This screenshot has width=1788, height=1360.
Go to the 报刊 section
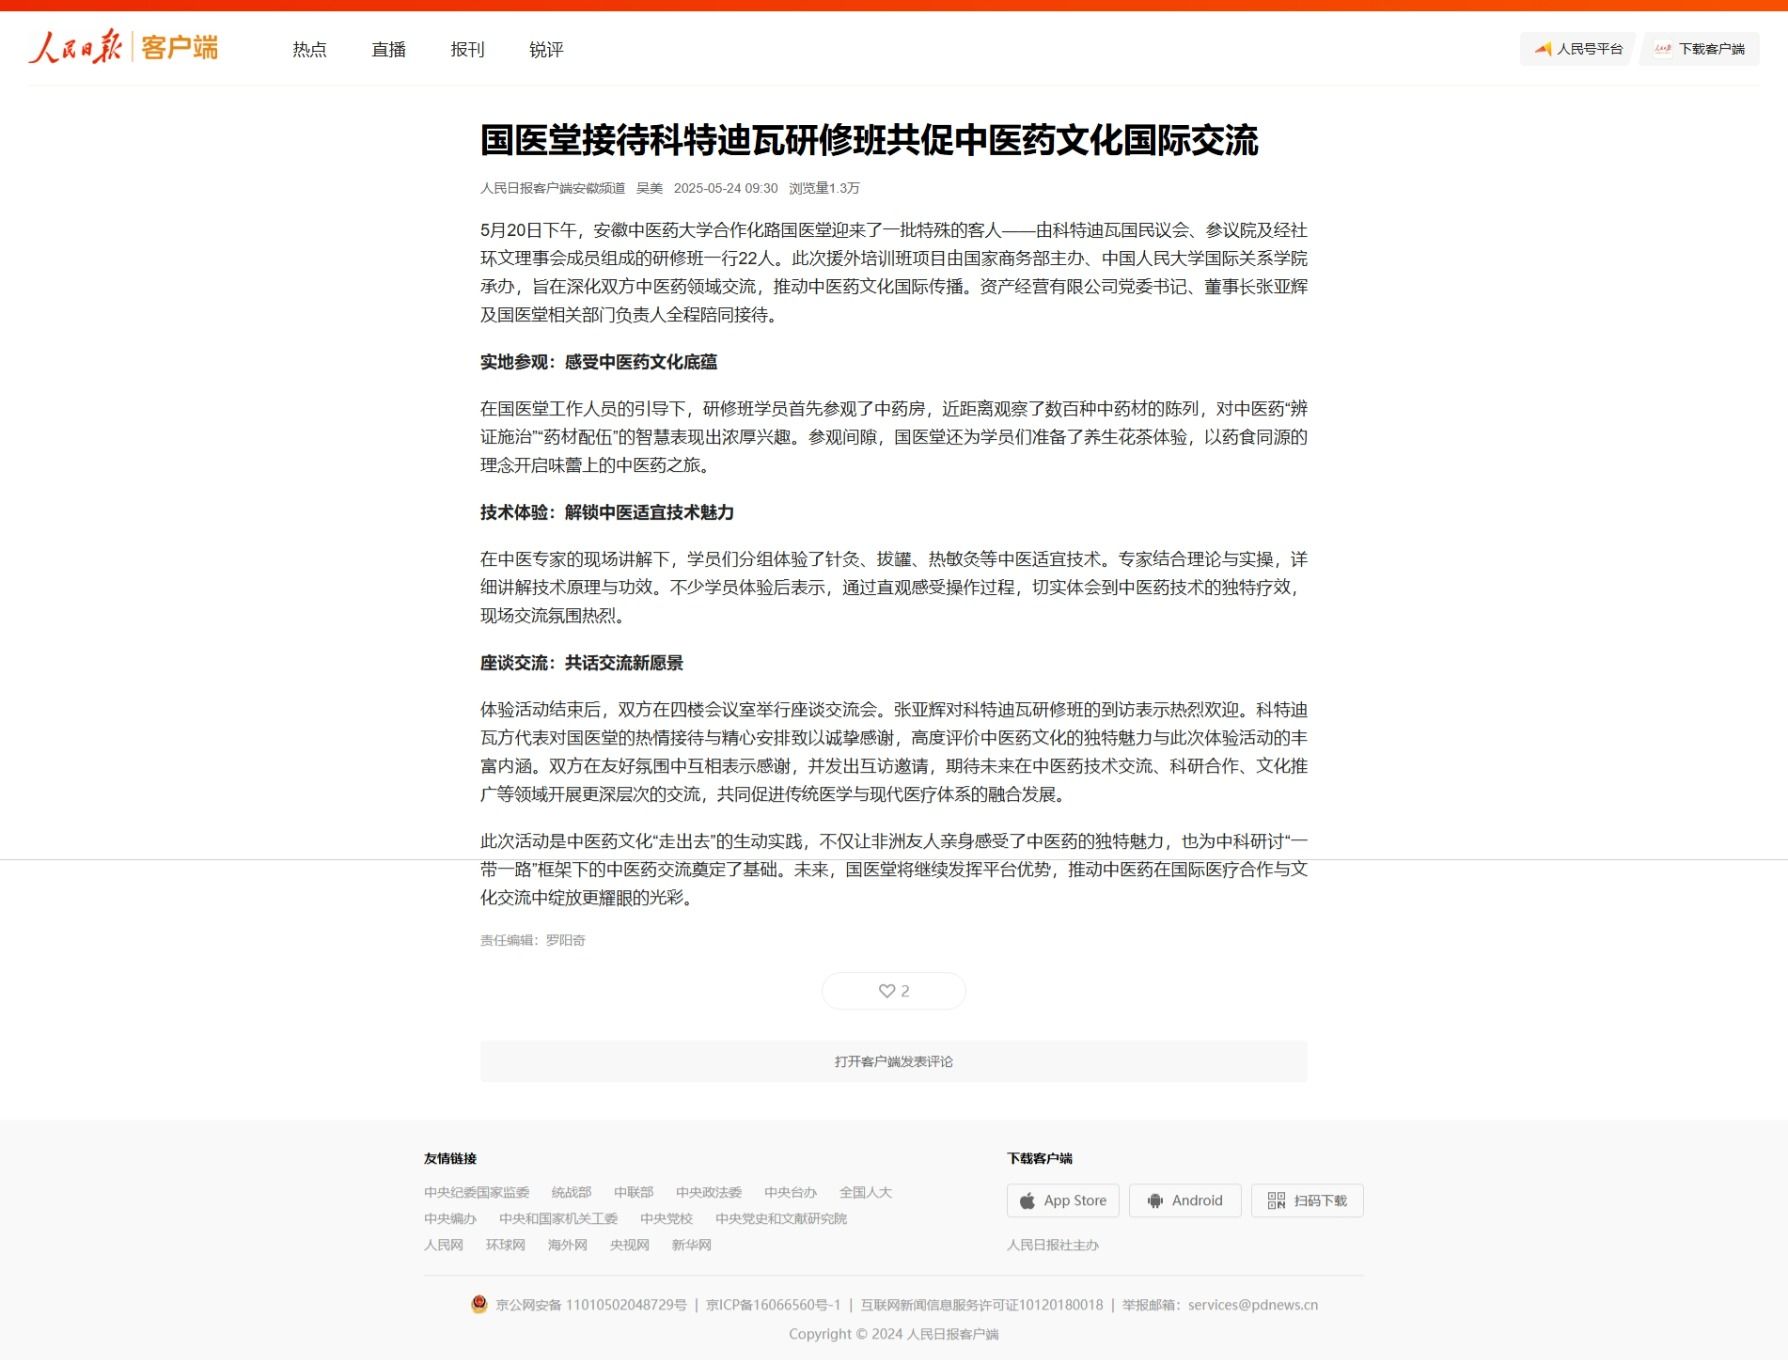pos(467,50)
